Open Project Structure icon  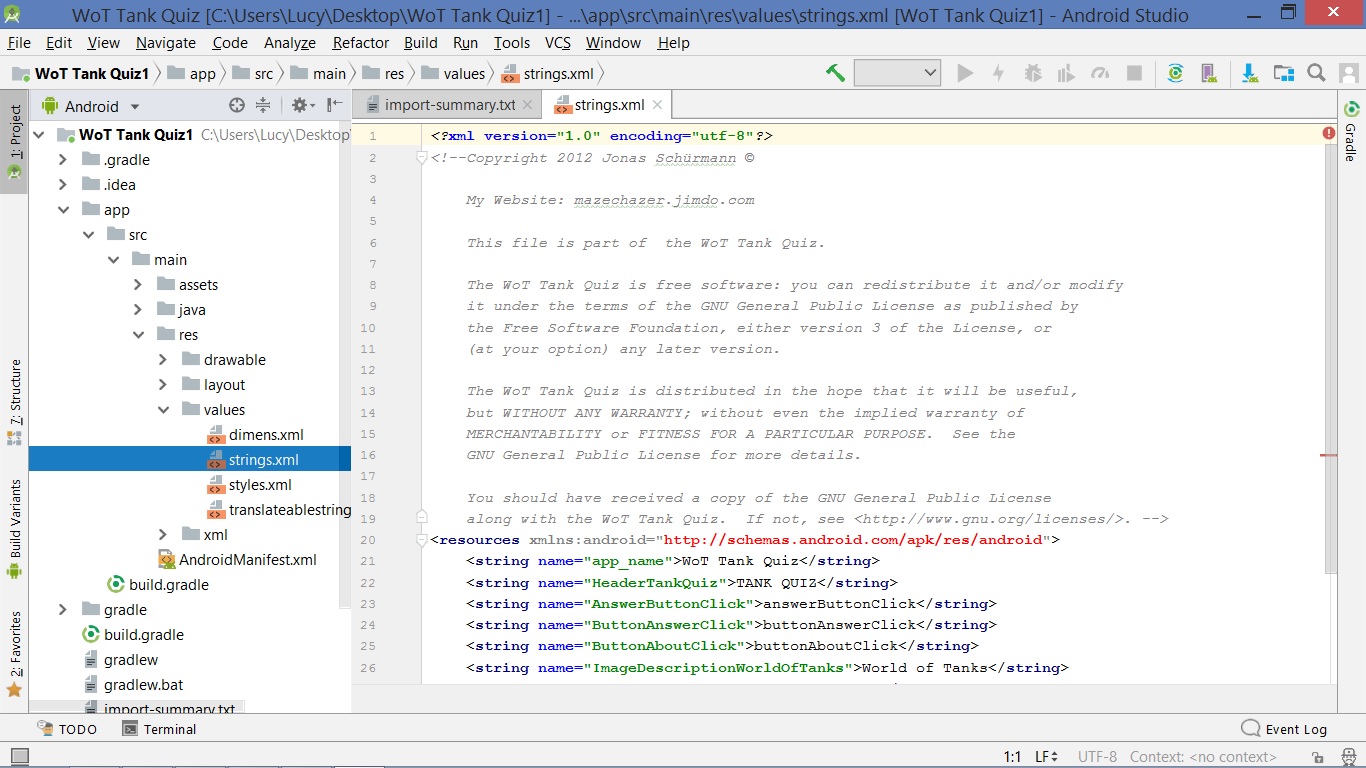tap(1283, 73)
